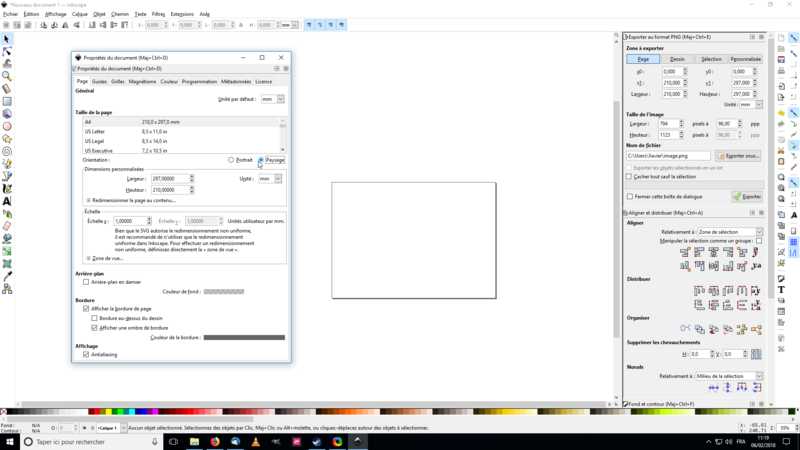
Task: Click the first Distribuer icon
Action: (699, 291)
